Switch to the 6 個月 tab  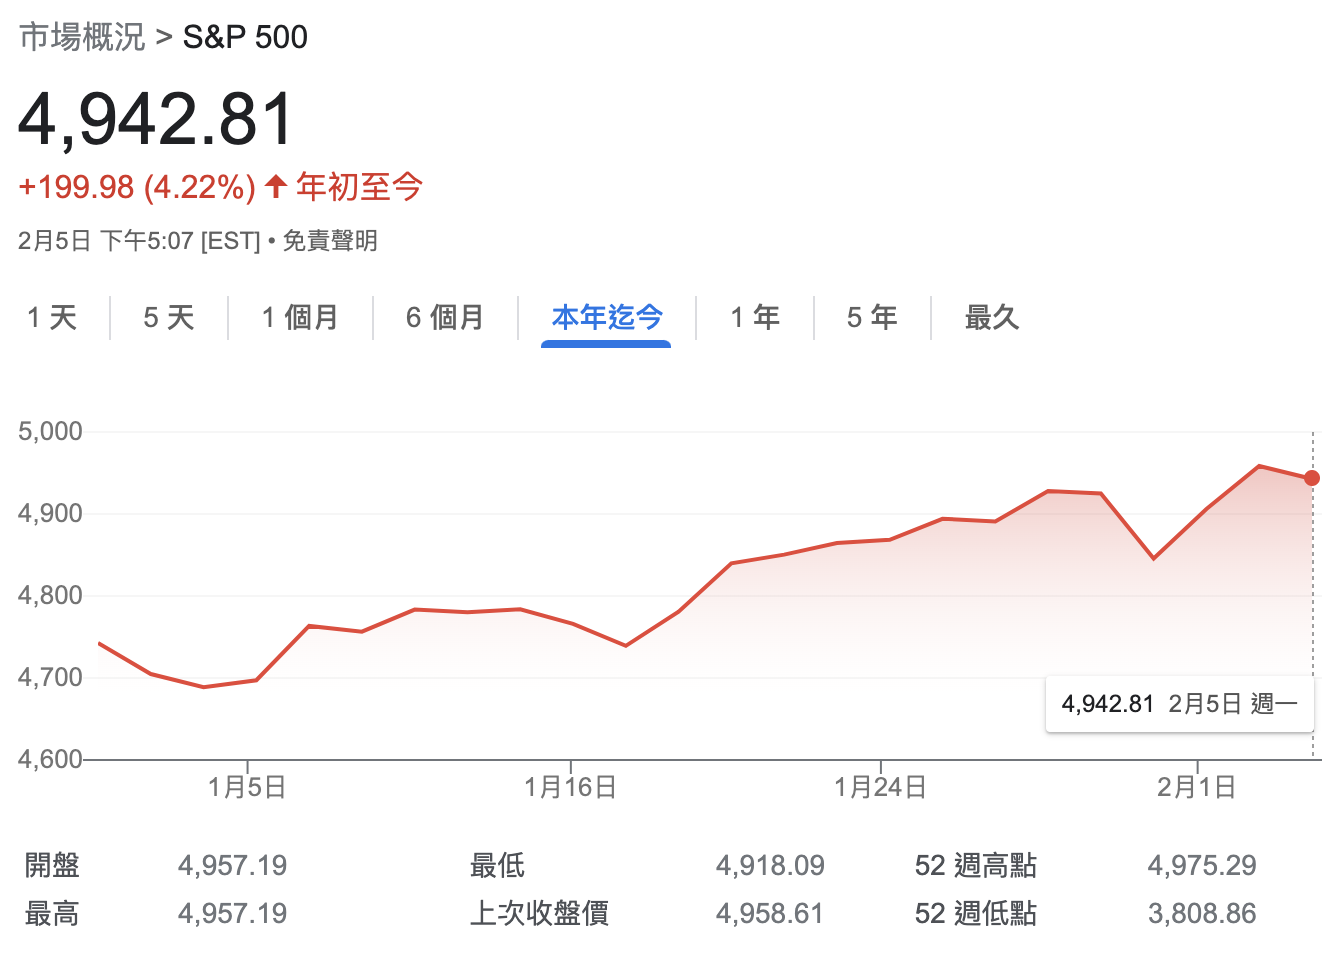pyautogui.click(x=445, y=318)
